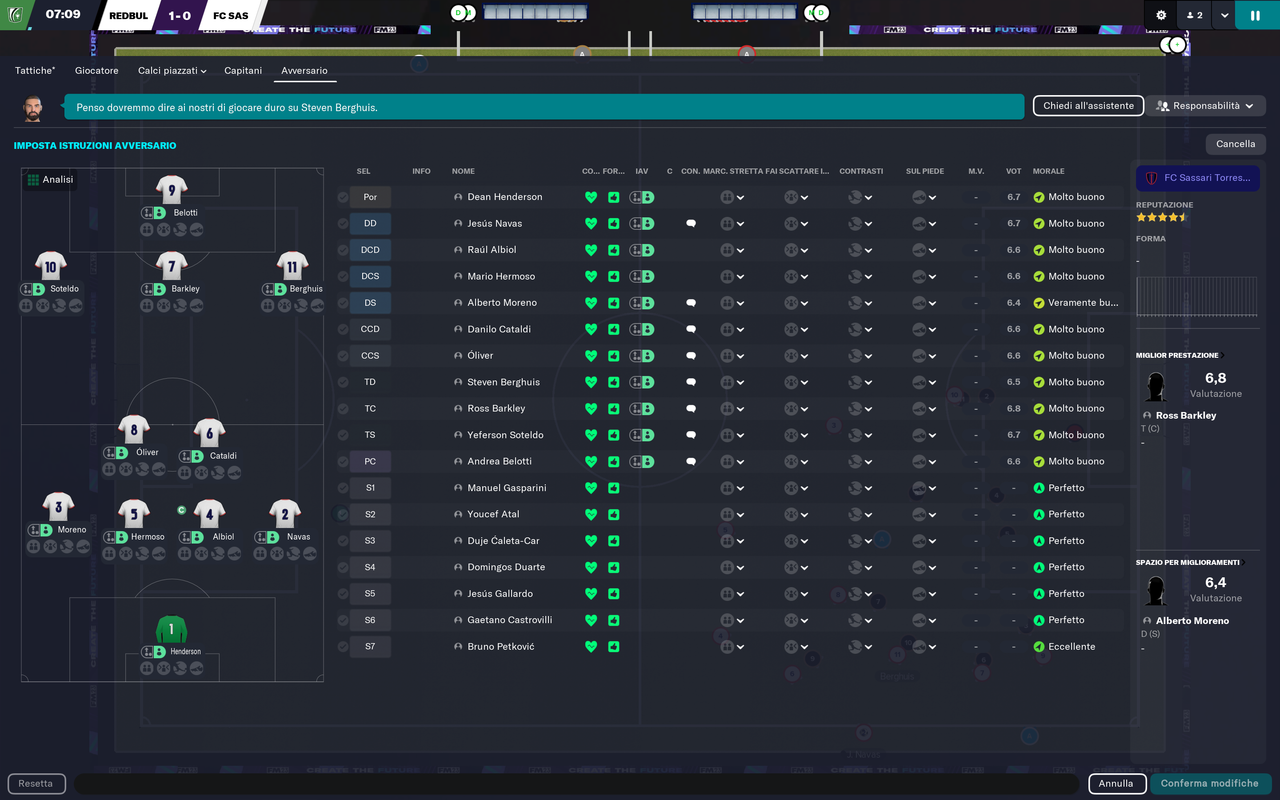Viewport: 1280px width, 800px height.
Task: Click the Annulla button
Action: click(1116, 784)
